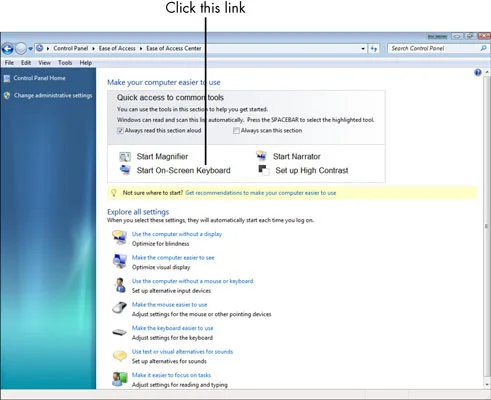491x400 pixels.
Task: Click the Back navigation arrow button
Action: pos(7,49)
